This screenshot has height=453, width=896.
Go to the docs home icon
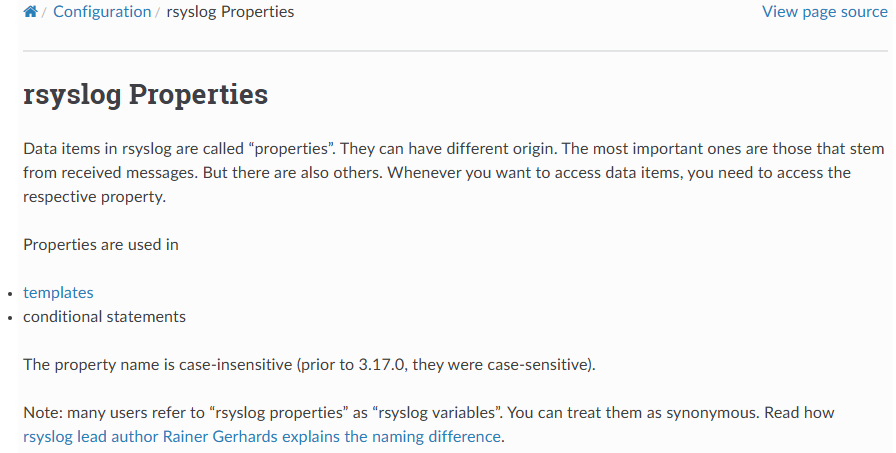(30, 11)
